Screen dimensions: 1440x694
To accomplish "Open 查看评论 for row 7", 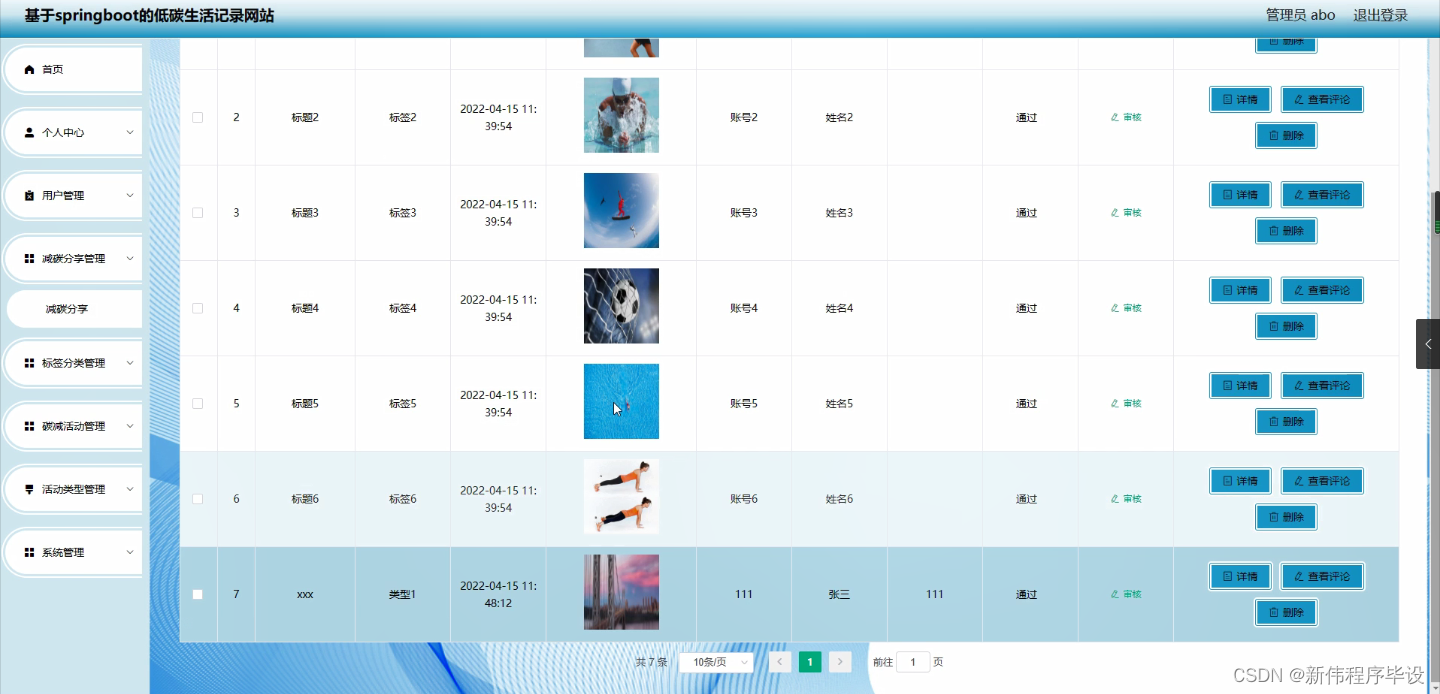I will [1322, 577].
